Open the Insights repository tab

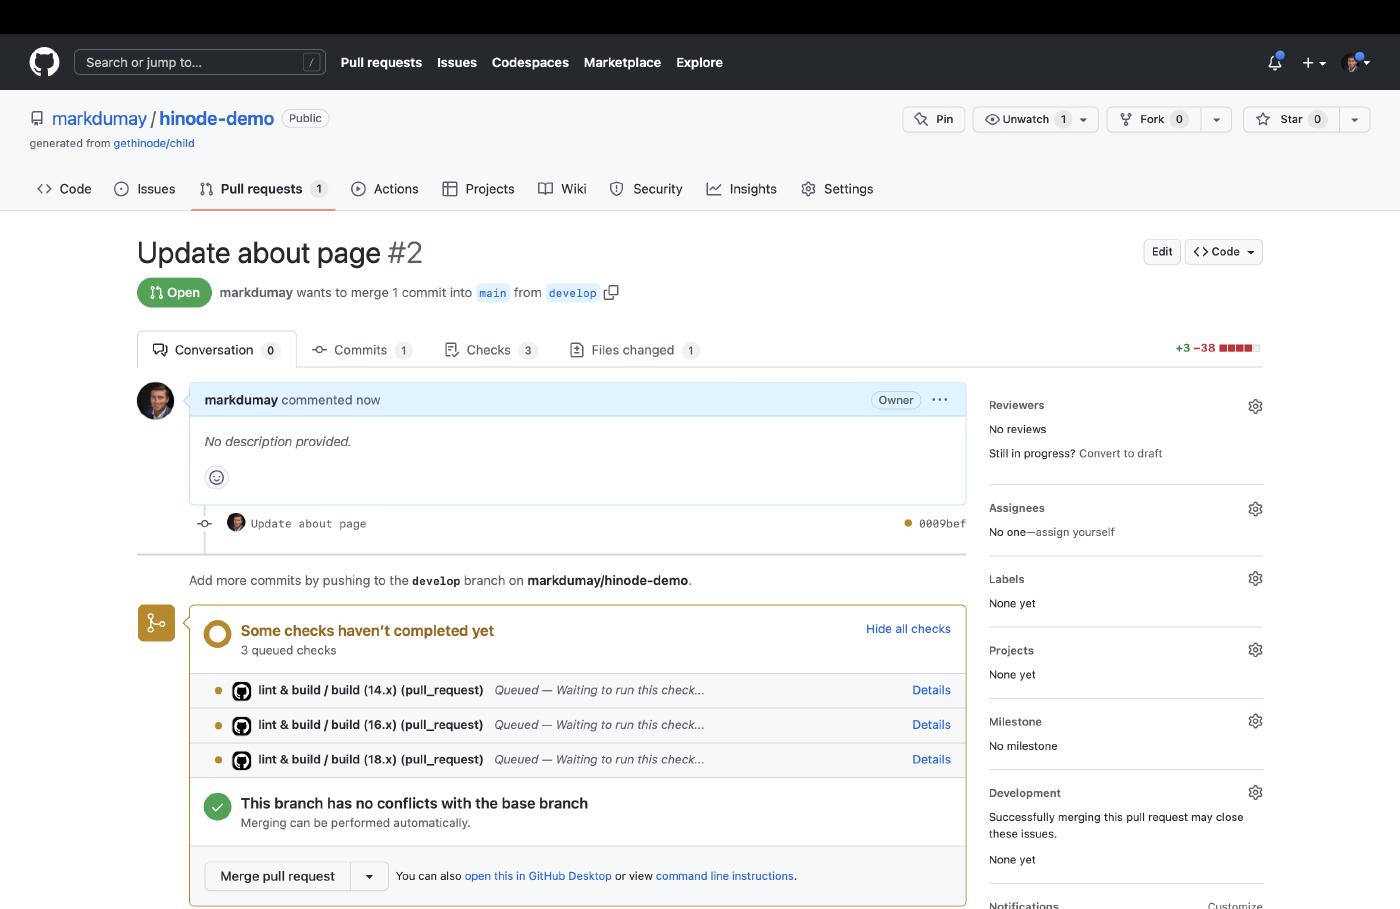click(741, 189)
